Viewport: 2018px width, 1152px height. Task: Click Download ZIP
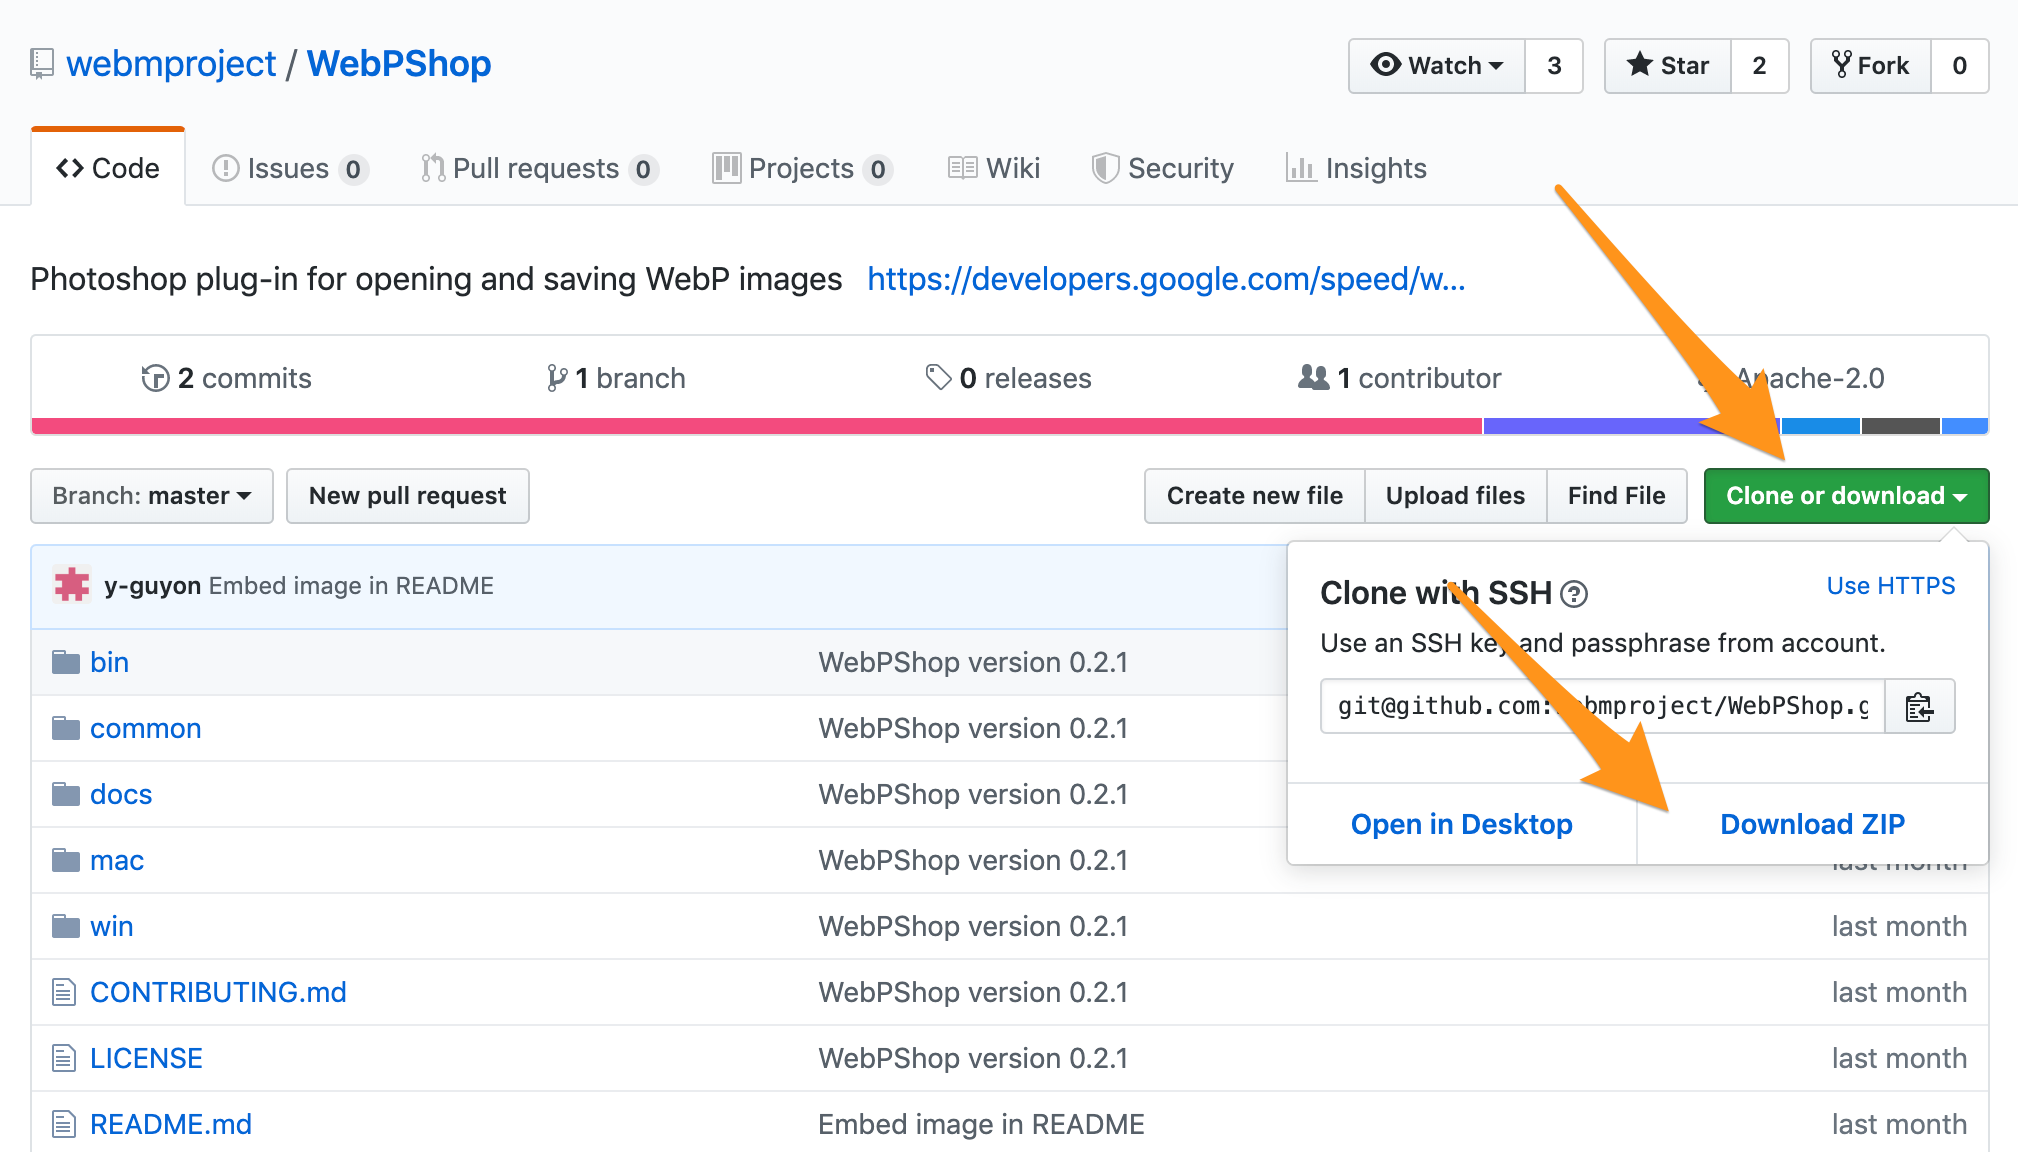tap(1812, 824)
